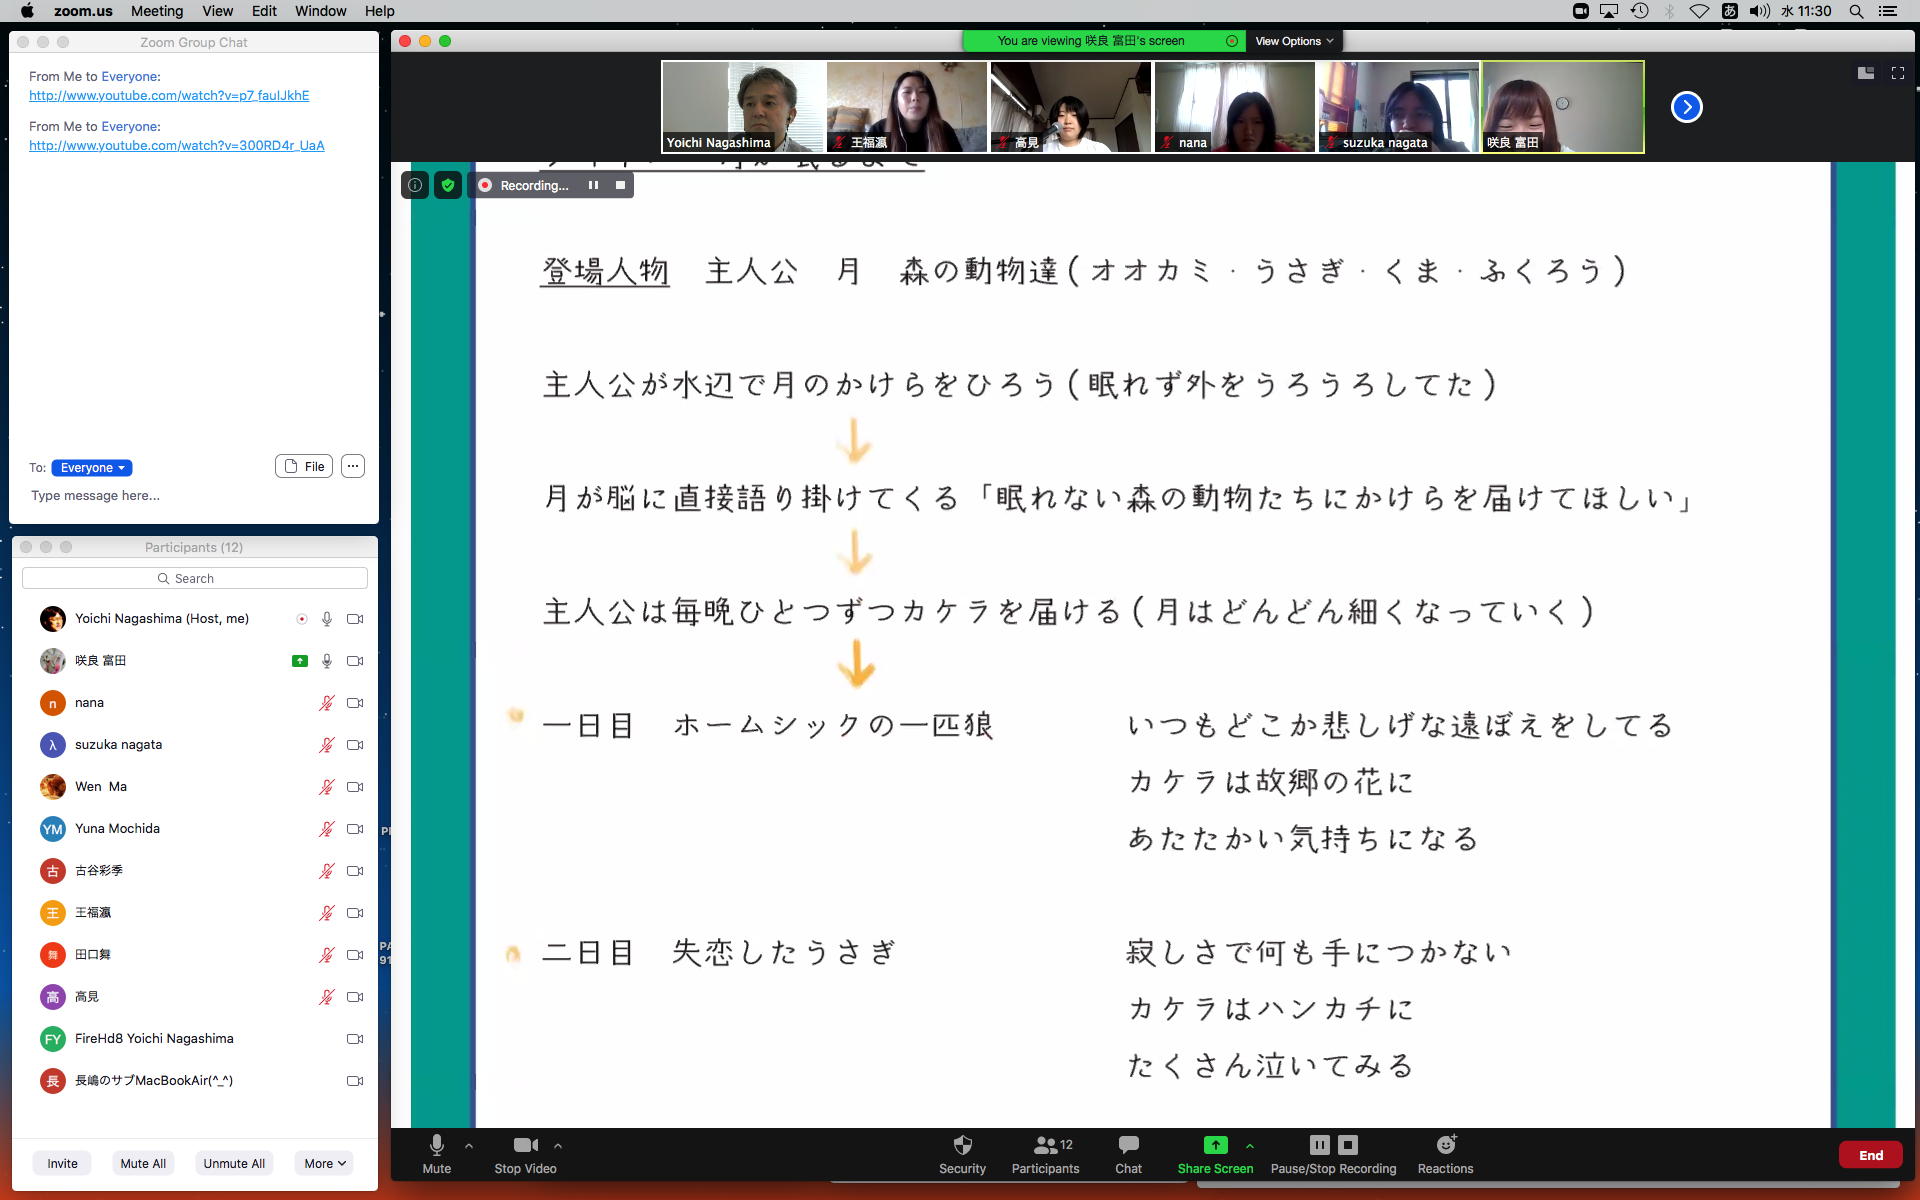
Task: Click the participants Search field
Action: coord(195,578)
